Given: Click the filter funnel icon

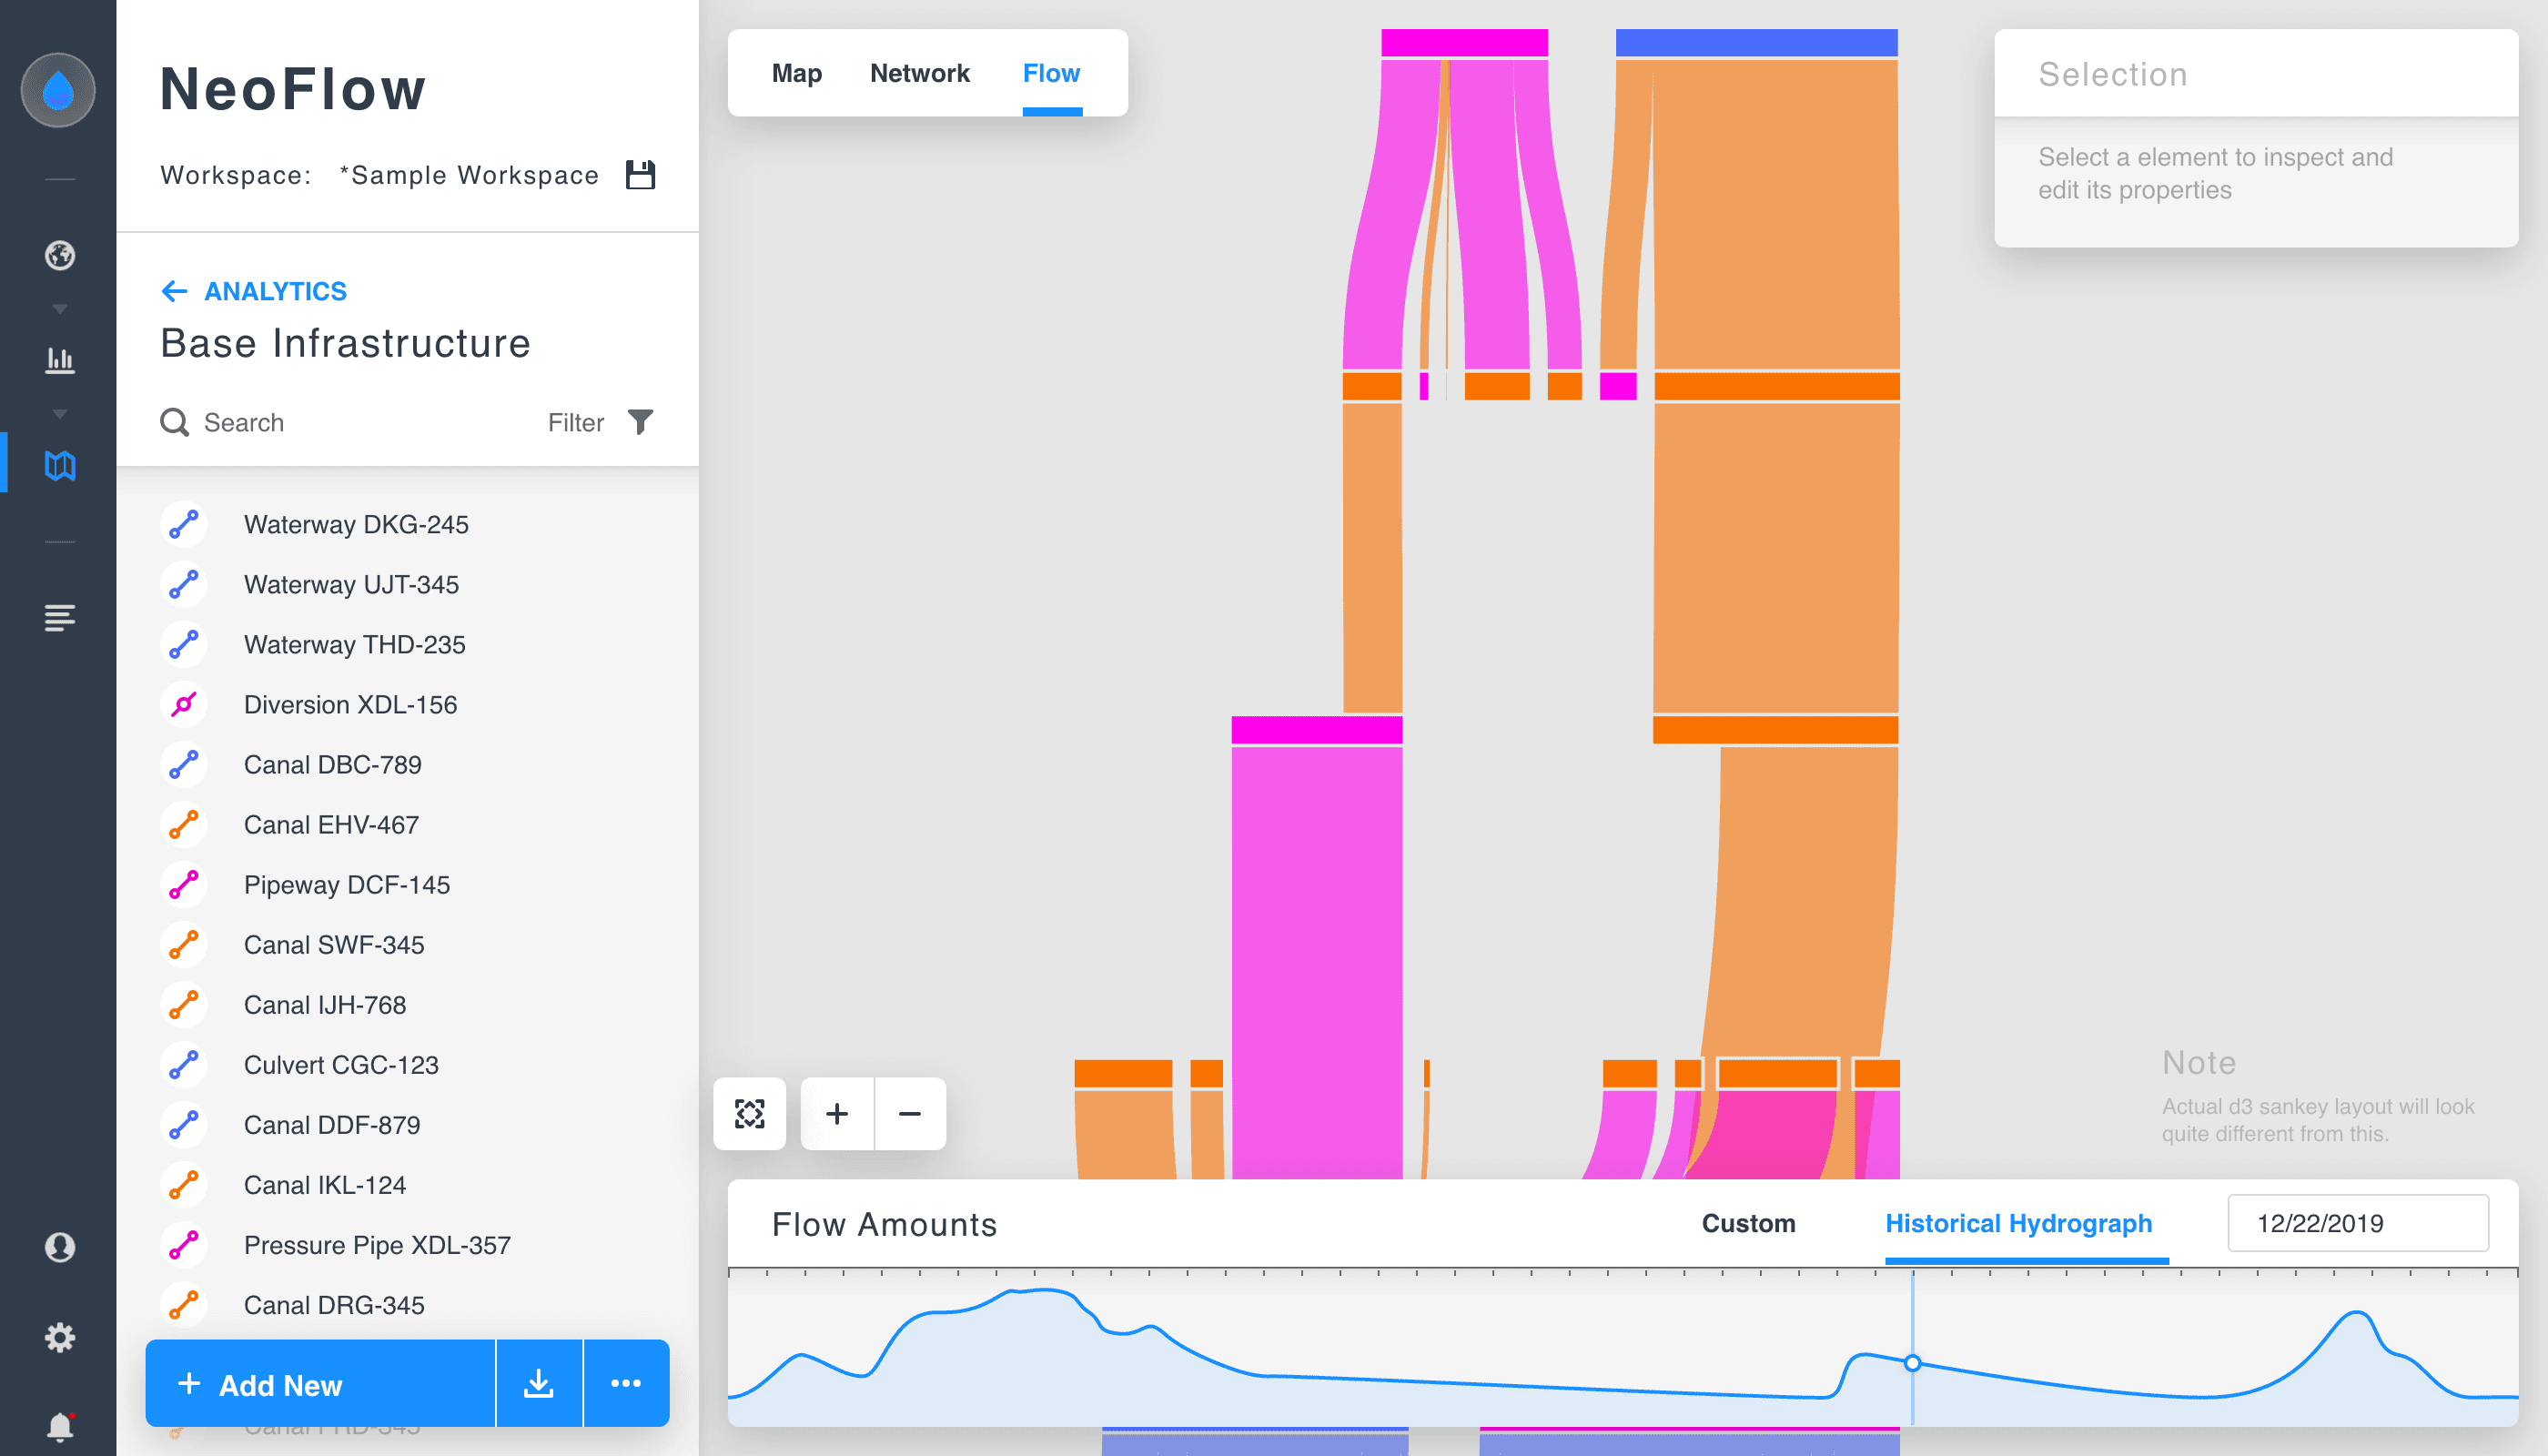Looking at the screenshot, I should (x=641, y=422).
